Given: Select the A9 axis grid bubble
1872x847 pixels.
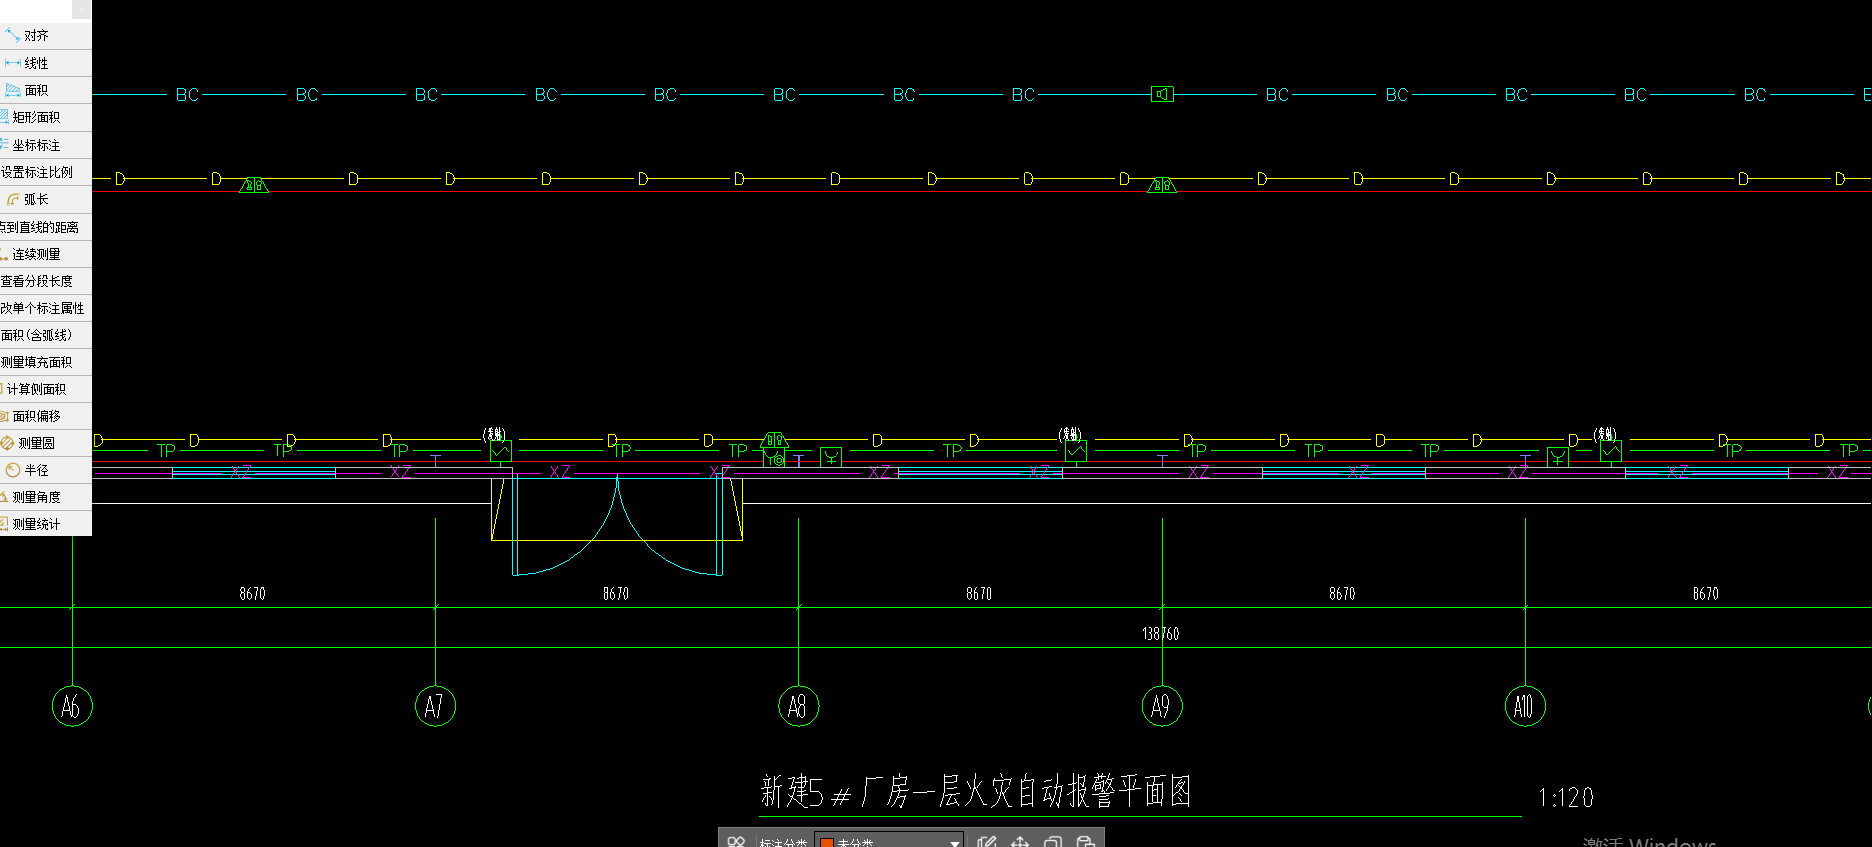Looking at the screenshot, I should 1162,706.
